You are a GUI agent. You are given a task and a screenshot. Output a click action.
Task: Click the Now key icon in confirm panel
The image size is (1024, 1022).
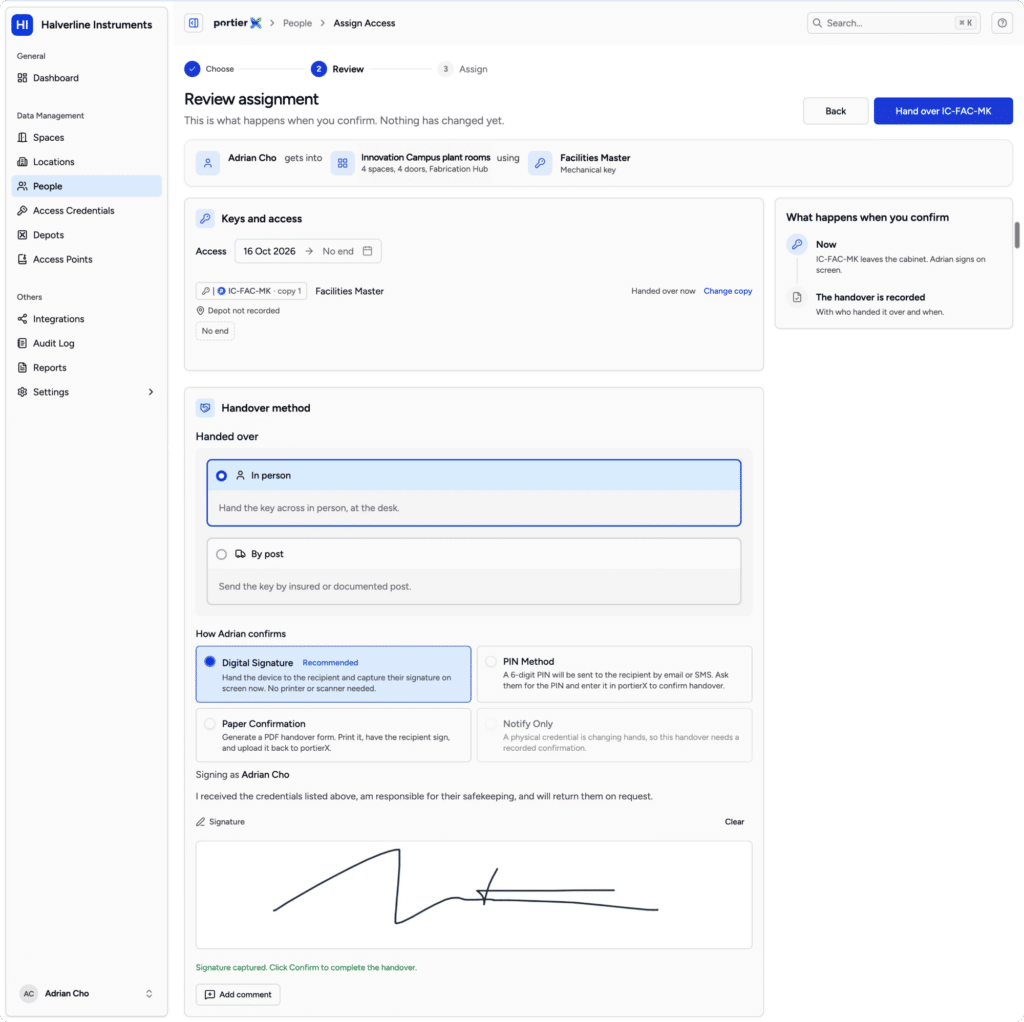tap(797, 244)
